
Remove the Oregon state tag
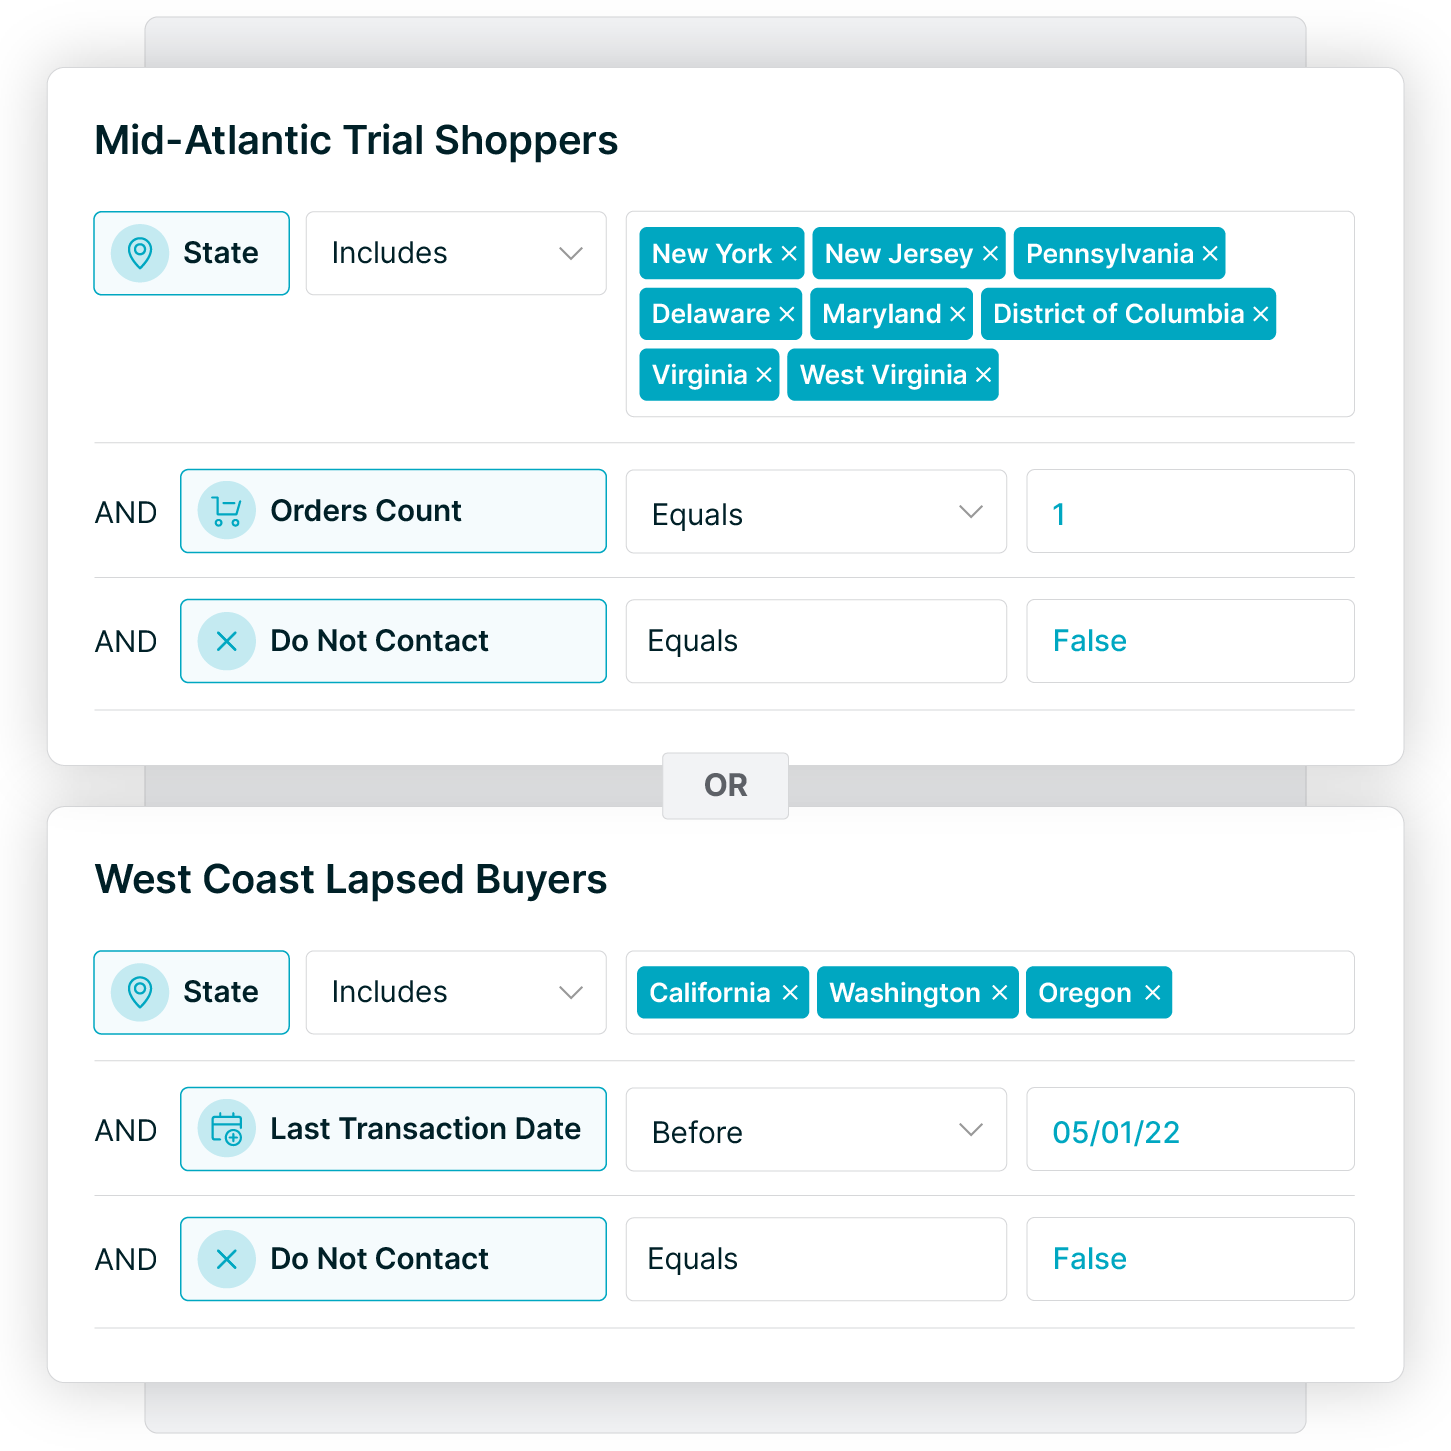1151,992
